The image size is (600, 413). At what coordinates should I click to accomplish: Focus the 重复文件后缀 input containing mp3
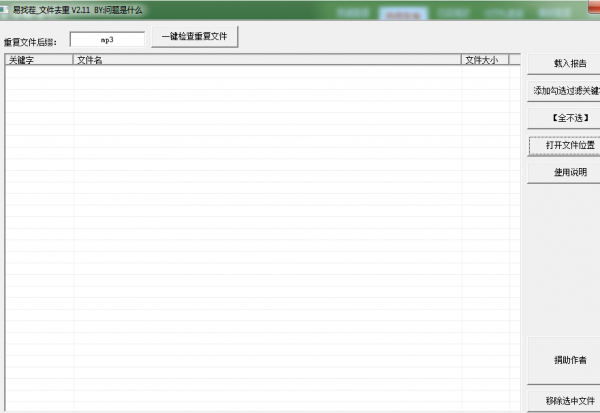click(107, 39)
